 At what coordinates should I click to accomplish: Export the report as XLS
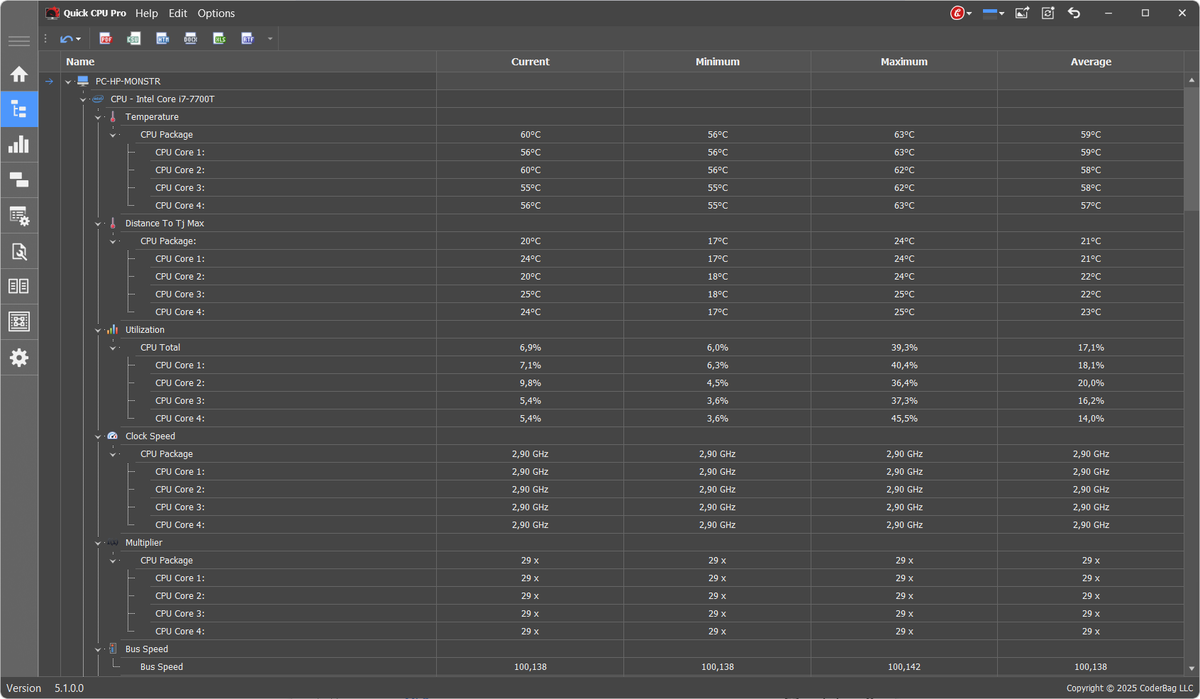pyautogui.click(x=219, y=39)
